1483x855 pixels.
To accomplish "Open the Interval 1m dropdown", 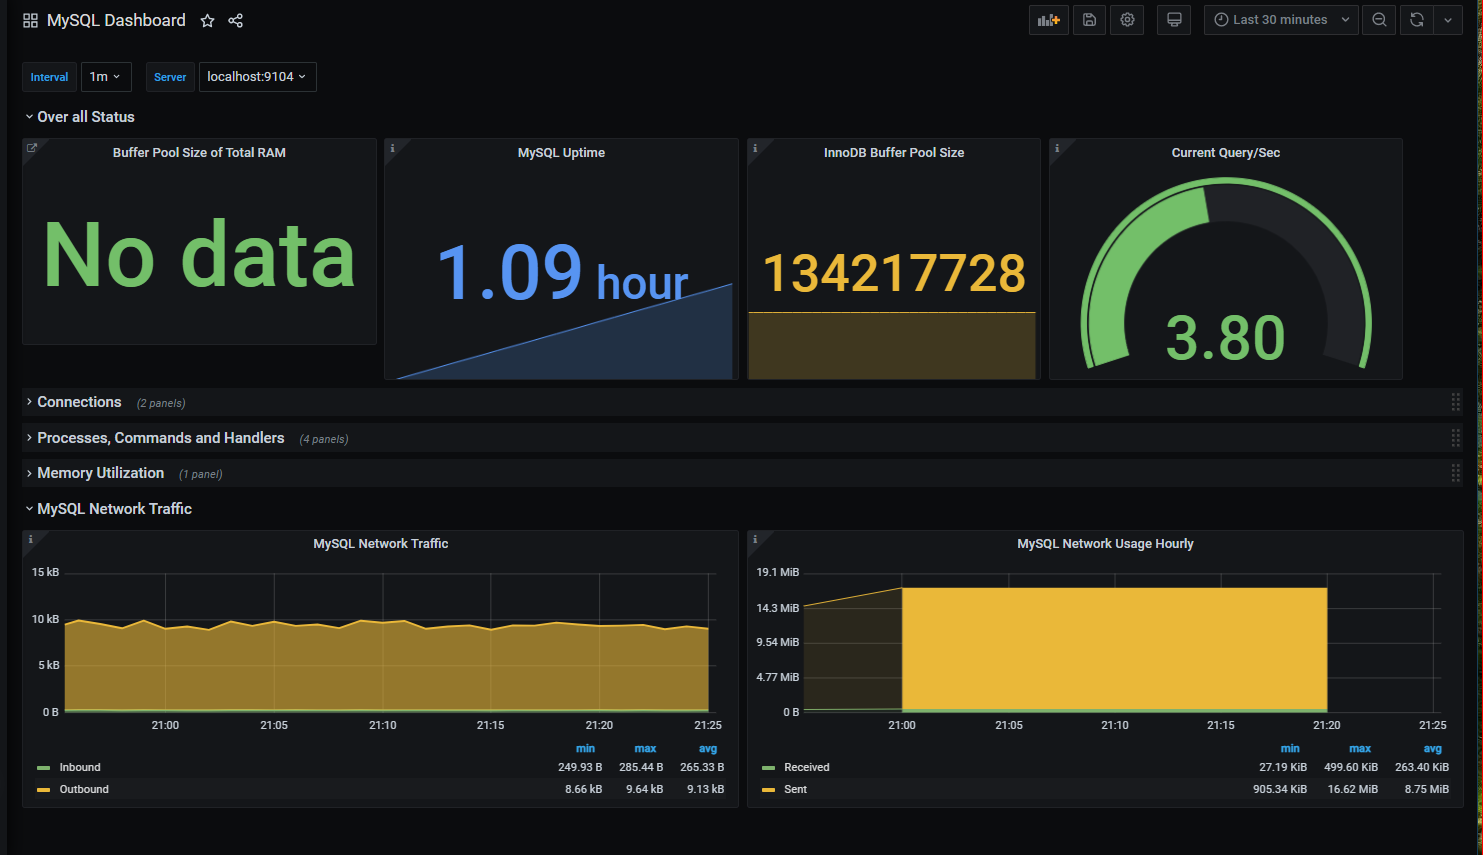I will (x=104, y=77).
